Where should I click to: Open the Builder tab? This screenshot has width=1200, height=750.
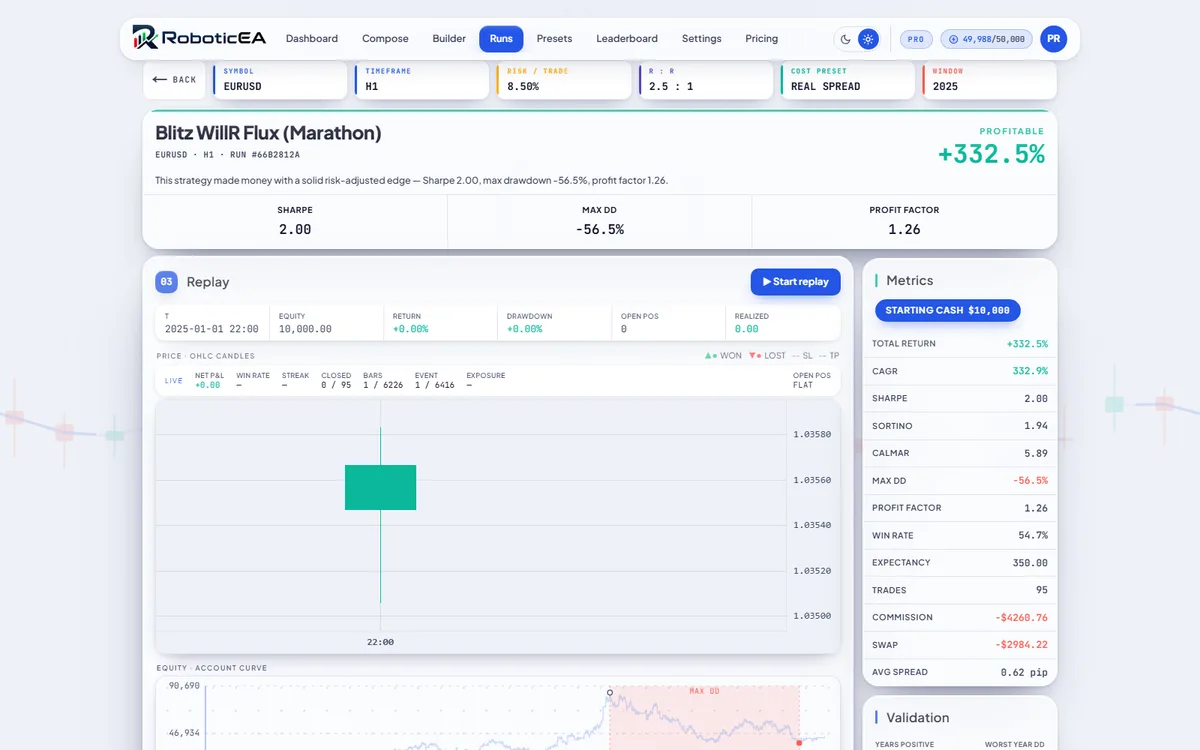449,39
